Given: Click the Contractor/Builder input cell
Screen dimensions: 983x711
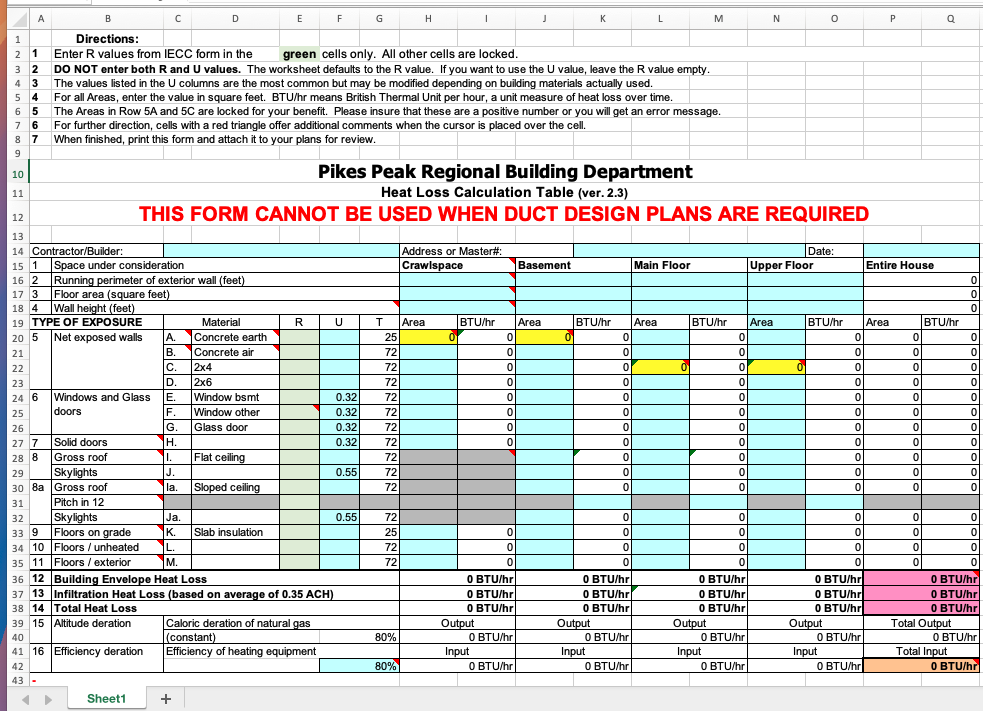Looking at the screenshot, I should pyautogui.click(x=281, y=251).
